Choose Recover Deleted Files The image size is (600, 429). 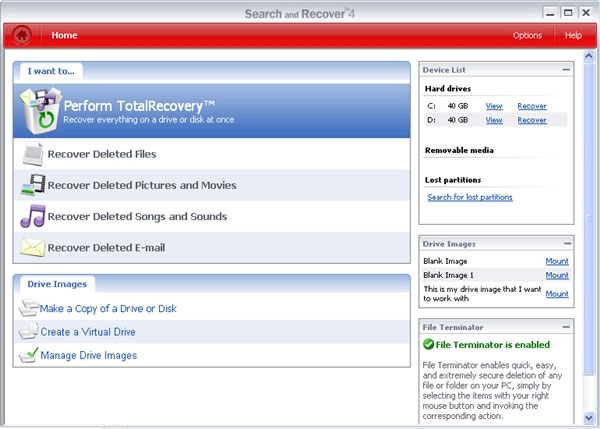tap(212, 154)
